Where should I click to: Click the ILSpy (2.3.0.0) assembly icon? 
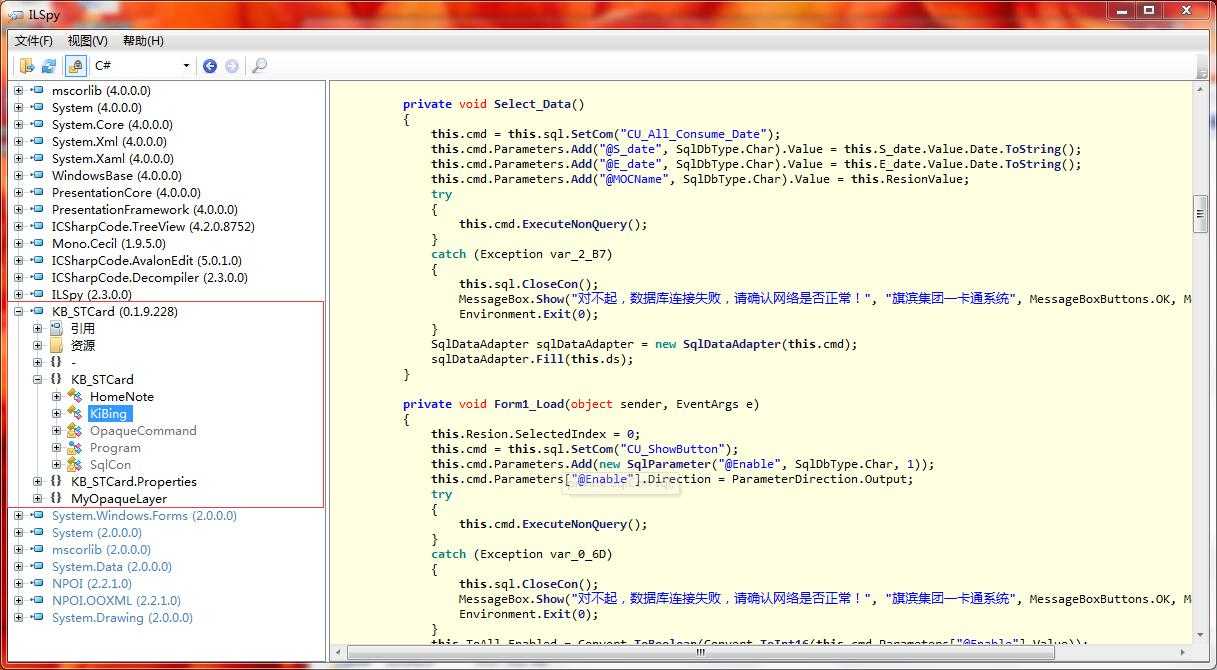[x=37, y=294]
